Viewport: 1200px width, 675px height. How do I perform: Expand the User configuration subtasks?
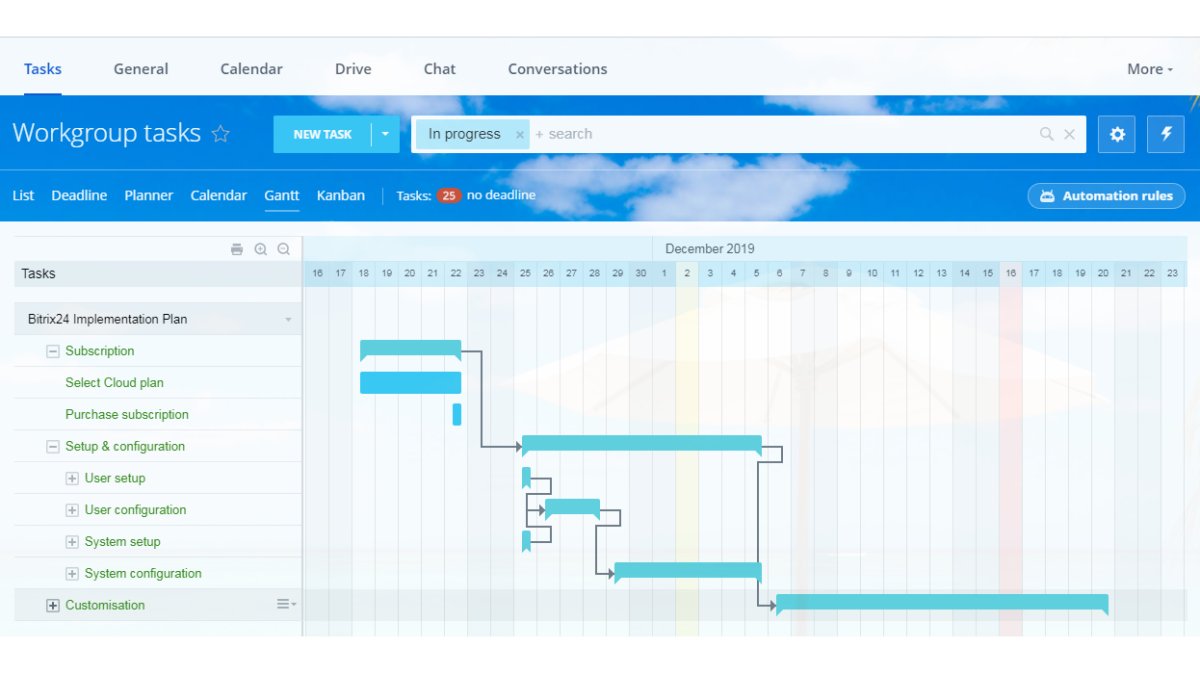pyautogui.click(x=72, y=511)
